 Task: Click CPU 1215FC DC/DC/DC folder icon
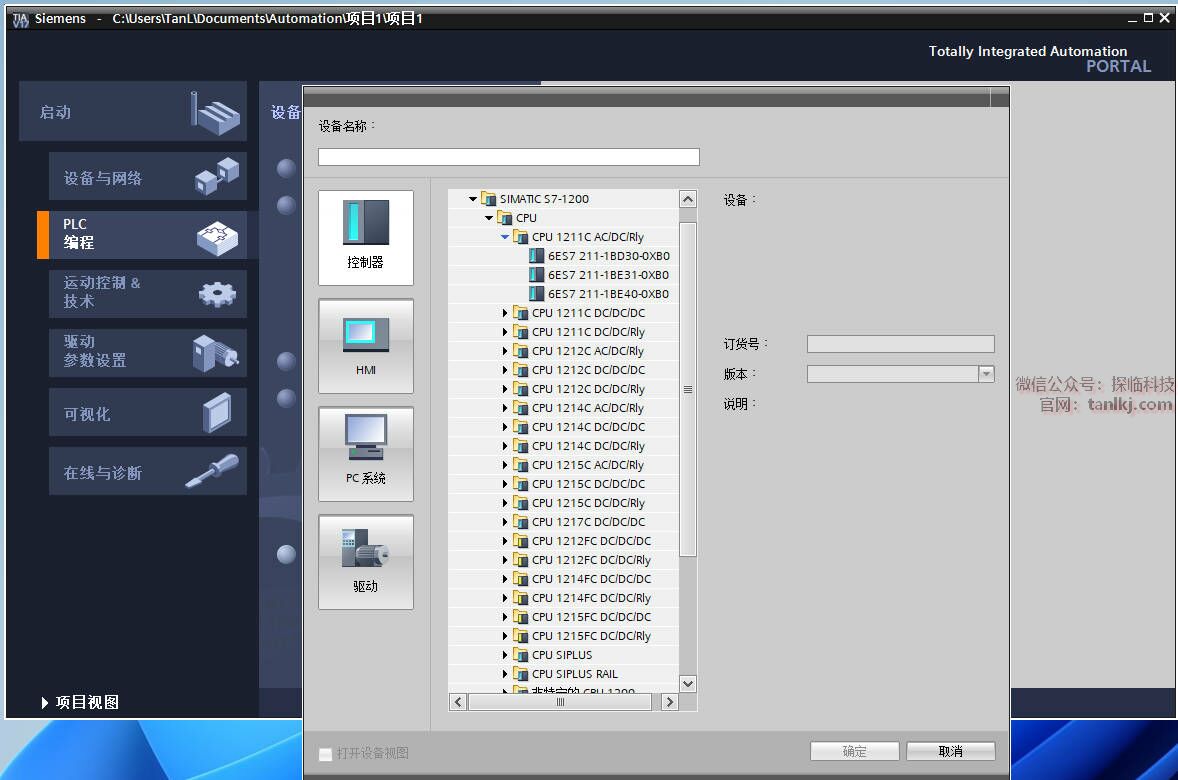pyautogui.click(x=521, y=617)
